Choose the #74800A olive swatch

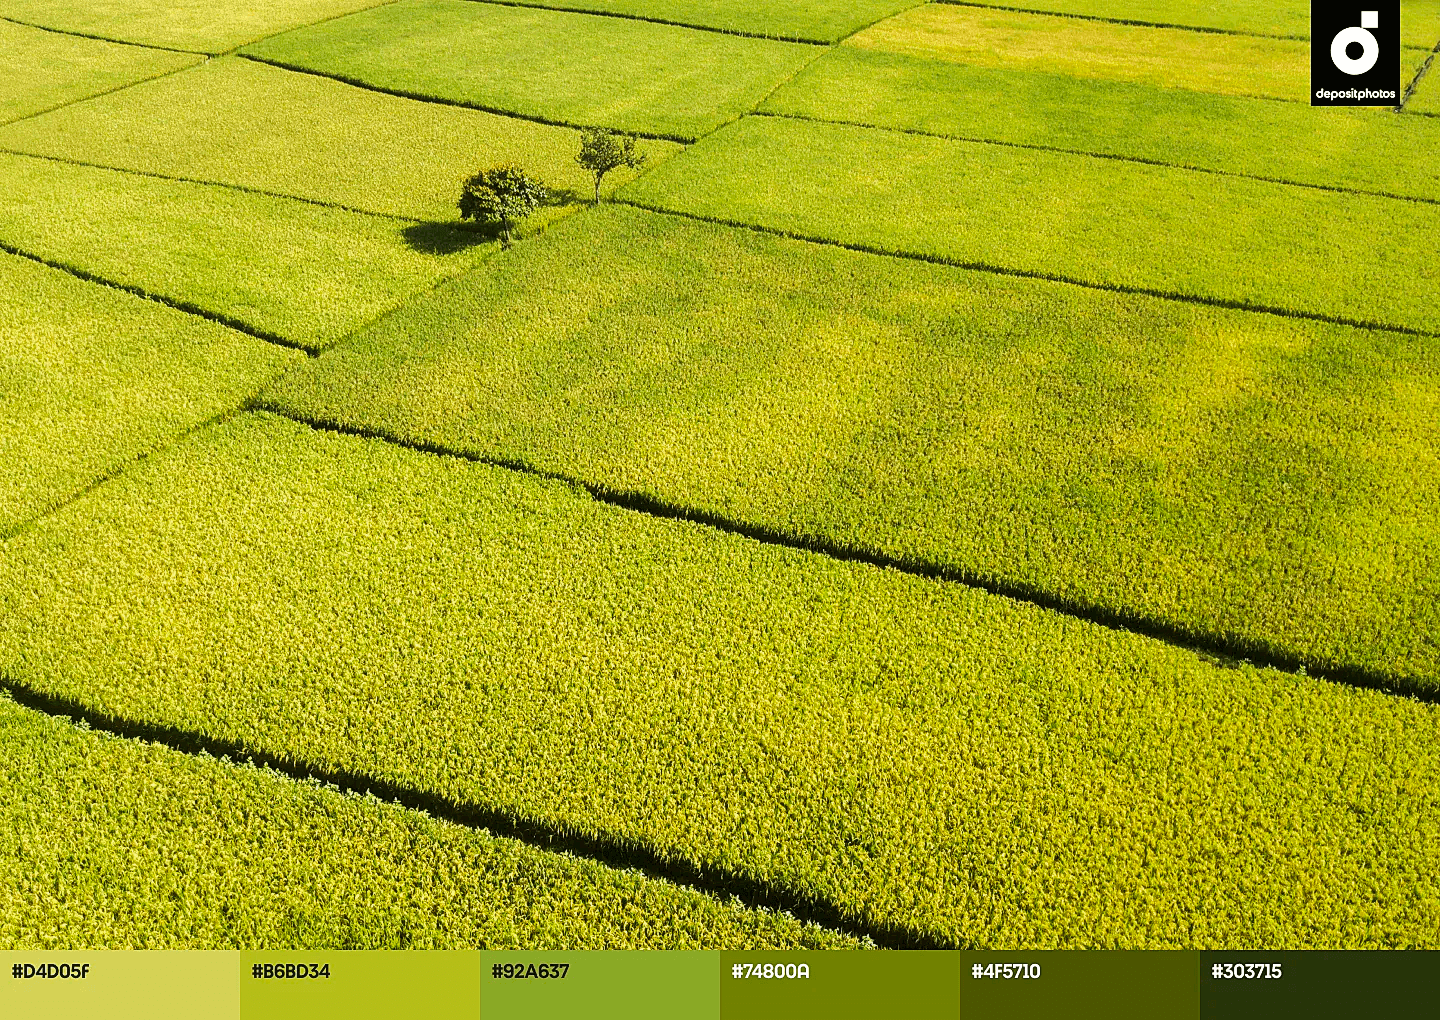pyautogui.click(x=840, y=985)
